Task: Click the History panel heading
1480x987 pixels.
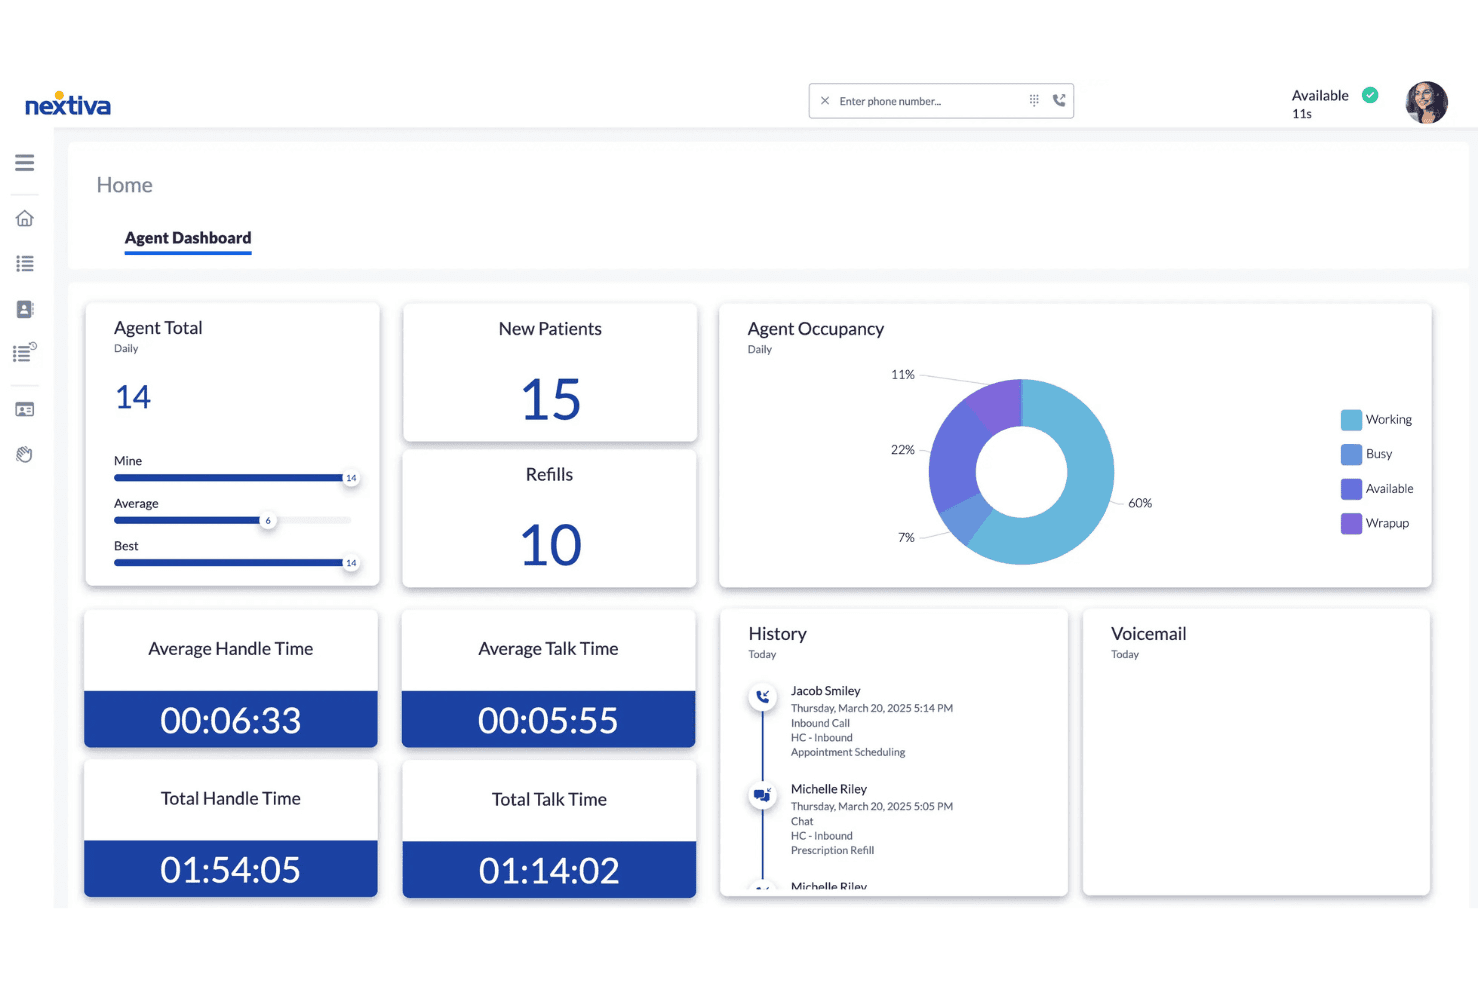Action: click(x=778, y=634)
